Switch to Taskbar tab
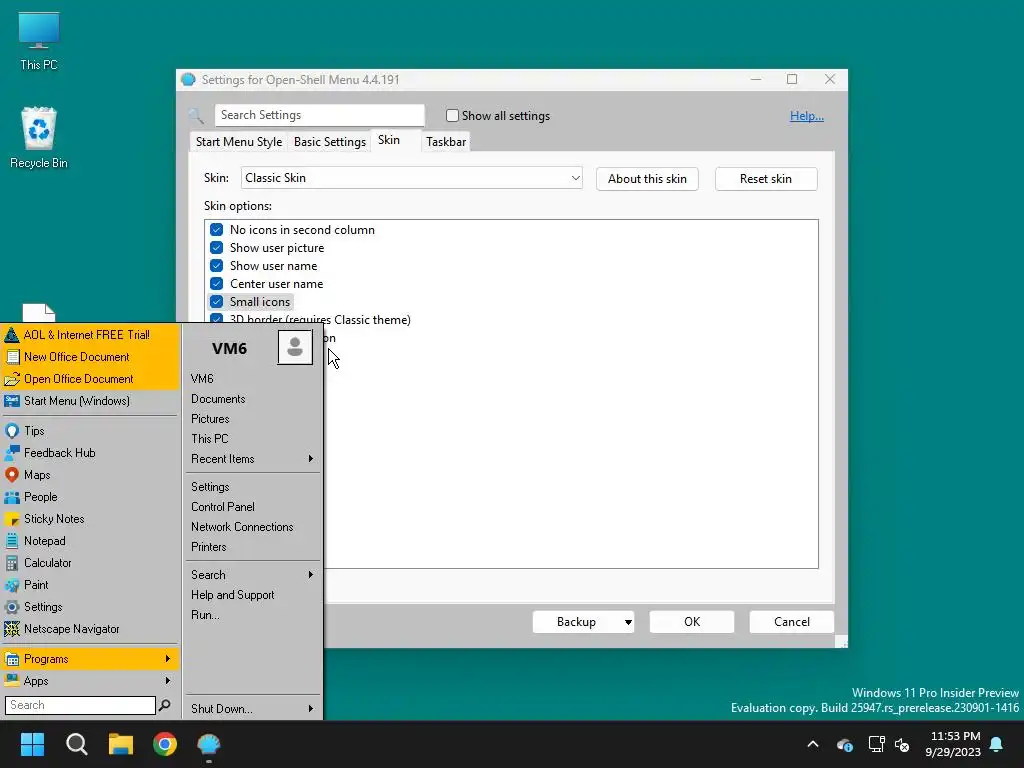This screenshot has width=1024, height=768. click(446, 142)
